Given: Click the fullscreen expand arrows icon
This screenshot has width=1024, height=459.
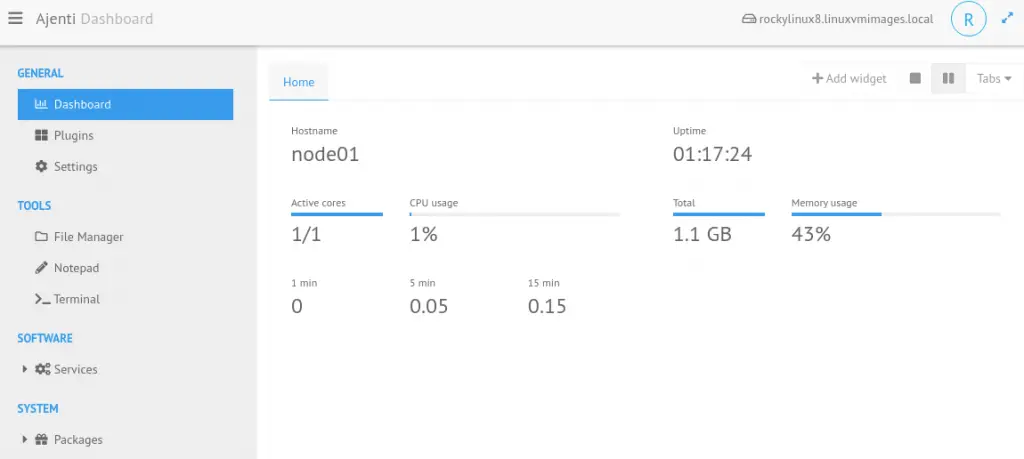Looking at the screenshot, I should point(1007,19).
